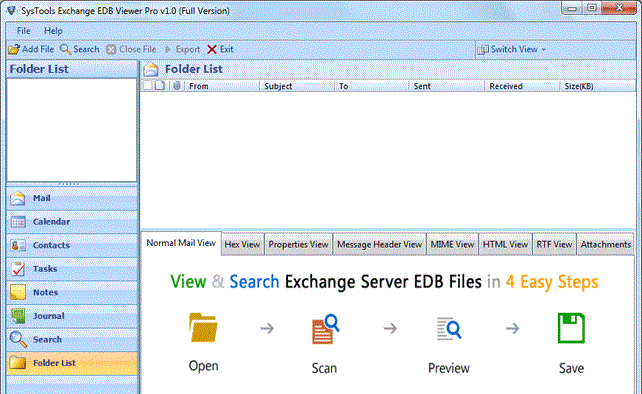The height and width of the screenshot is (394, 642).
Task: Switch to Normal Mail View tab
Action: [x=181, y=243]
